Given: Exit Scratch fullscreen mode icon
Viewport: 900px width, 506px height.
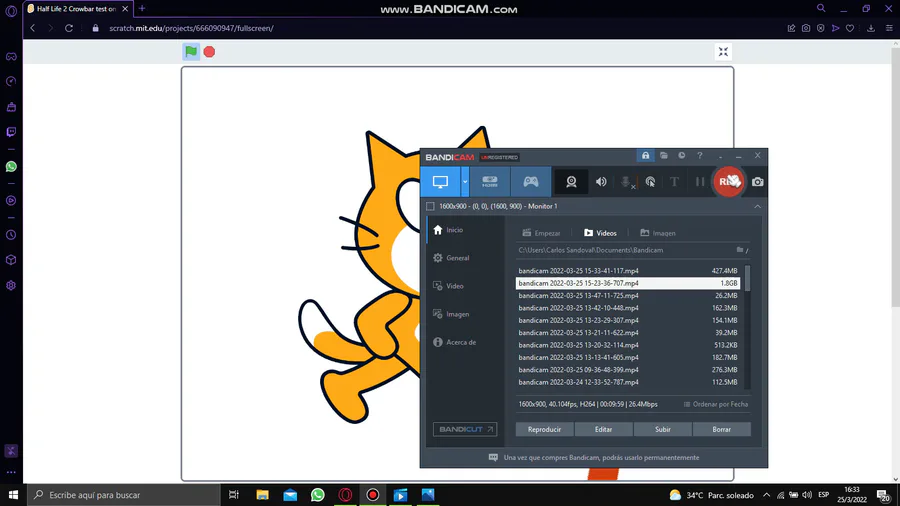Looking at the screenshot, I should (723, 52).
